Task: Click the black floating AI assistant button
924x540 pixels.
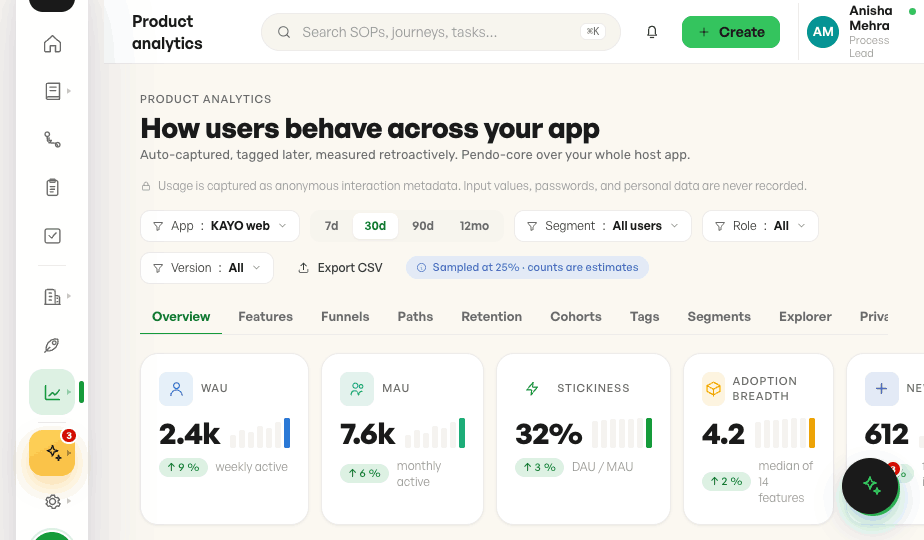Action: [x=870, y=486]
